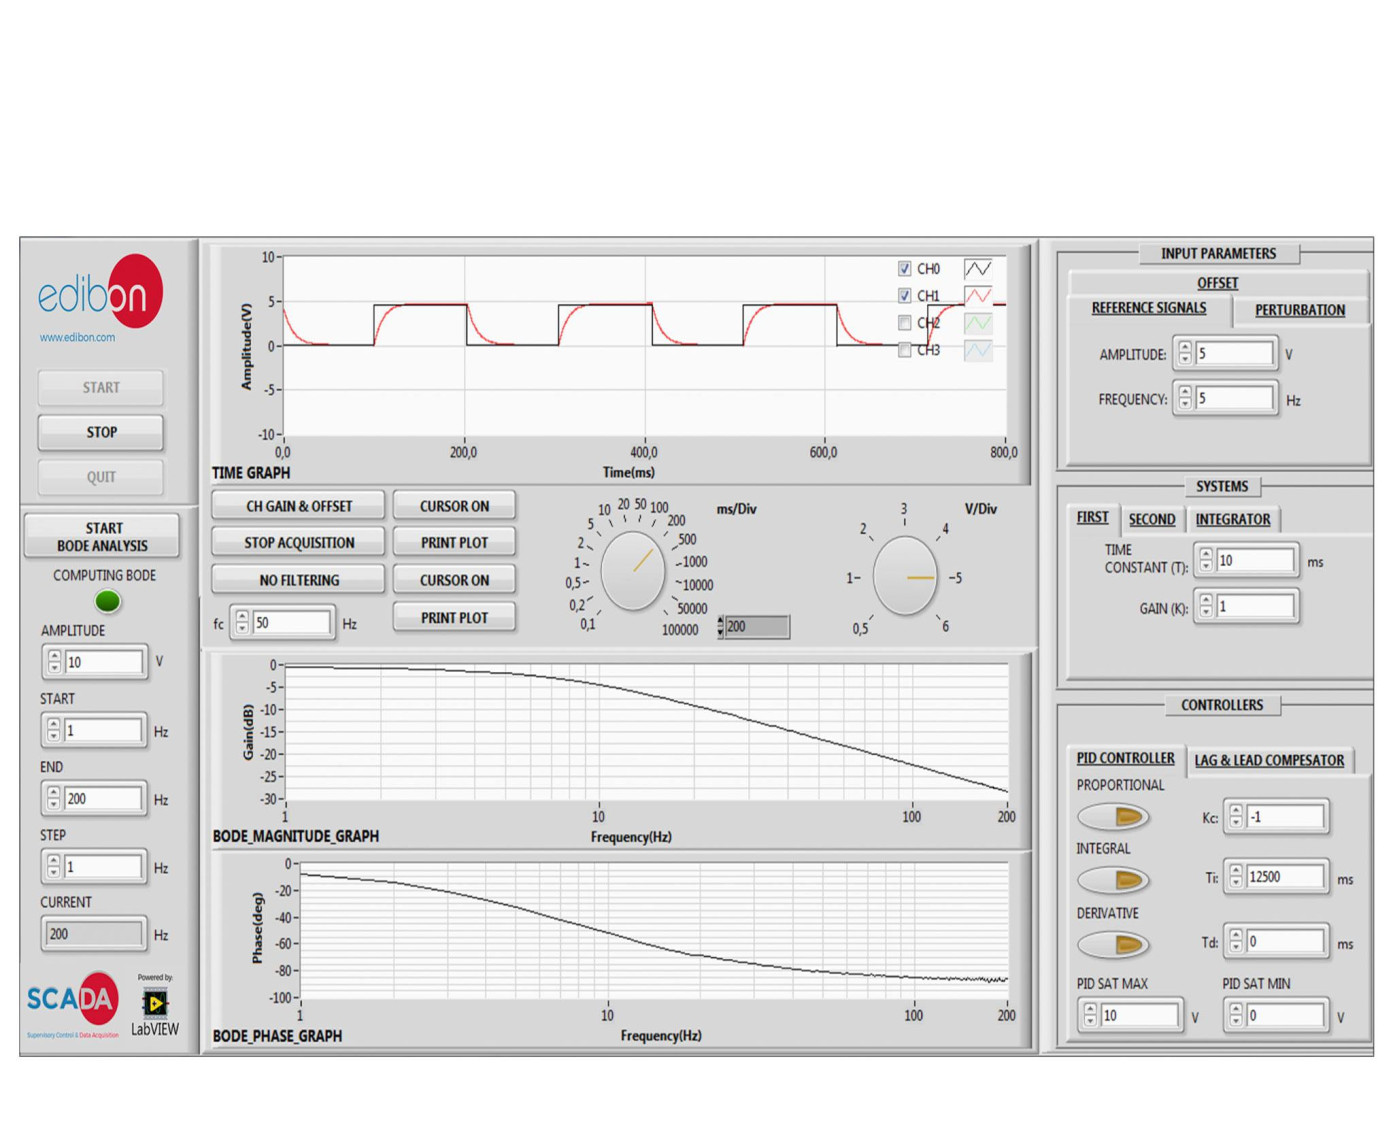Screen dimensions: 1393x1125
Task: Click the lower Print Plot button
Action: click(x=454, y=617)
